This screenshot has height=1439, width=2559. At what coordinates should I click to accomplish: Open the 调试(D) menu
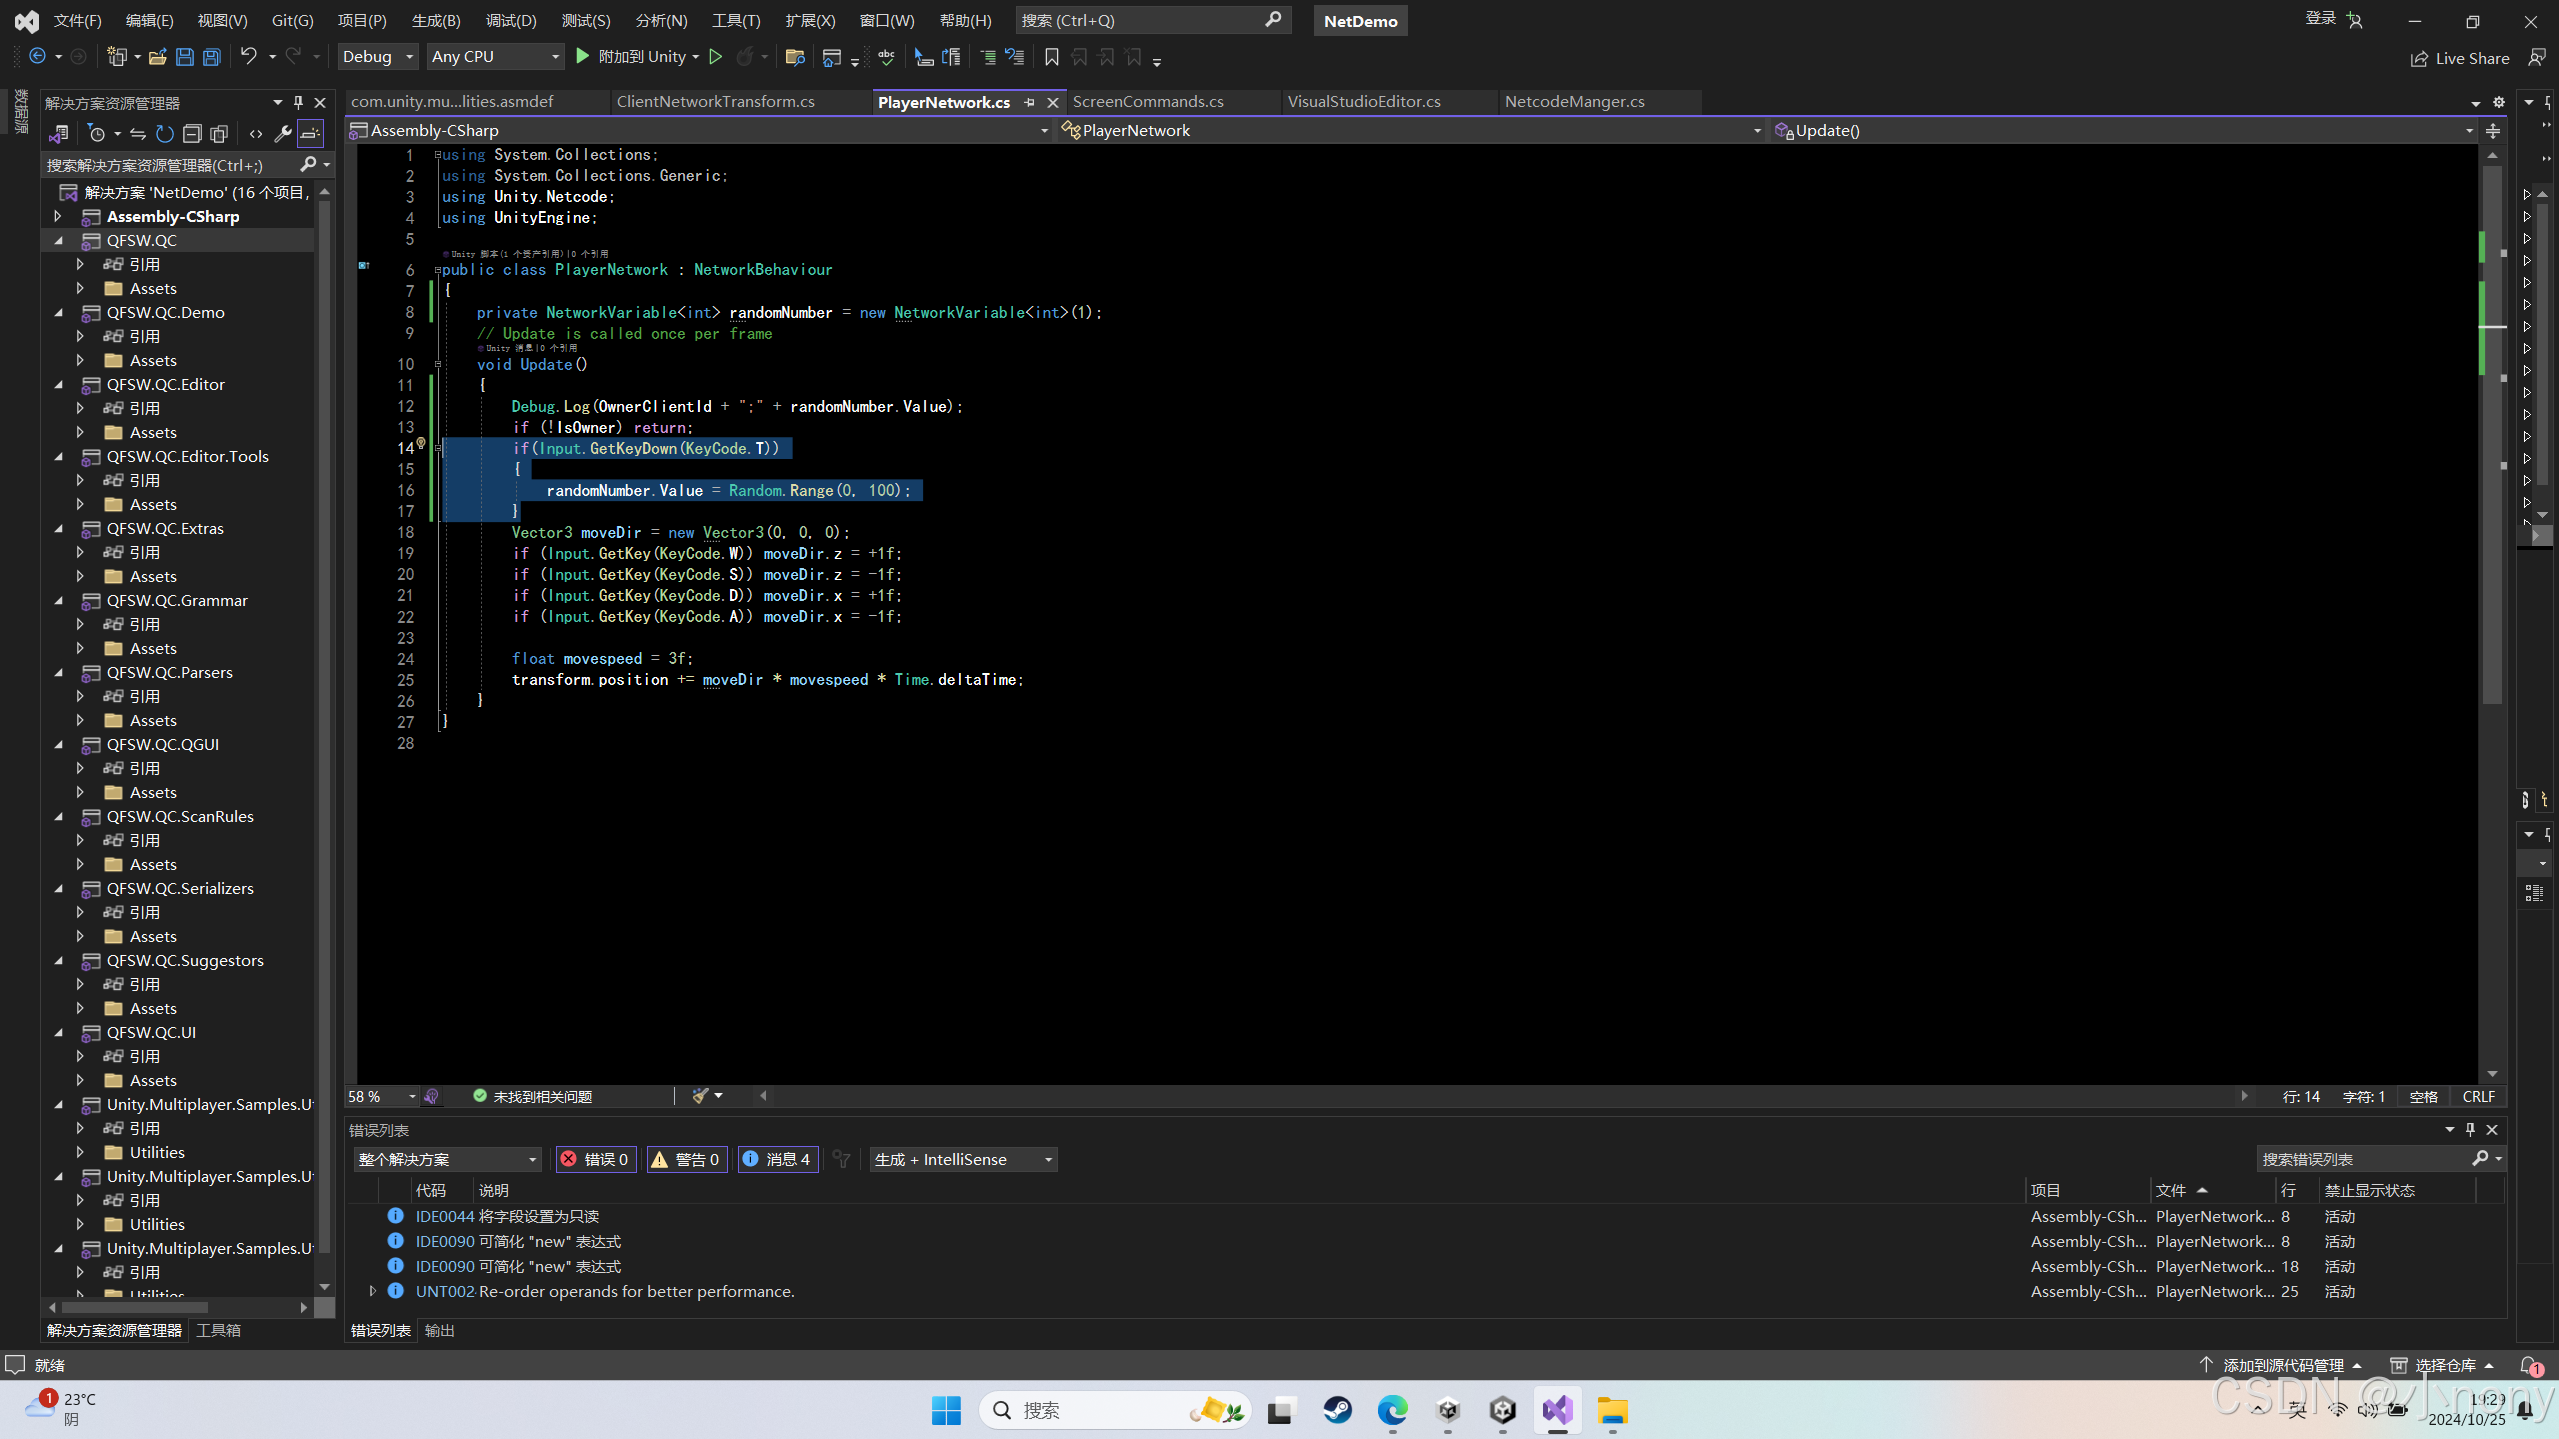(x=511, y=20)
